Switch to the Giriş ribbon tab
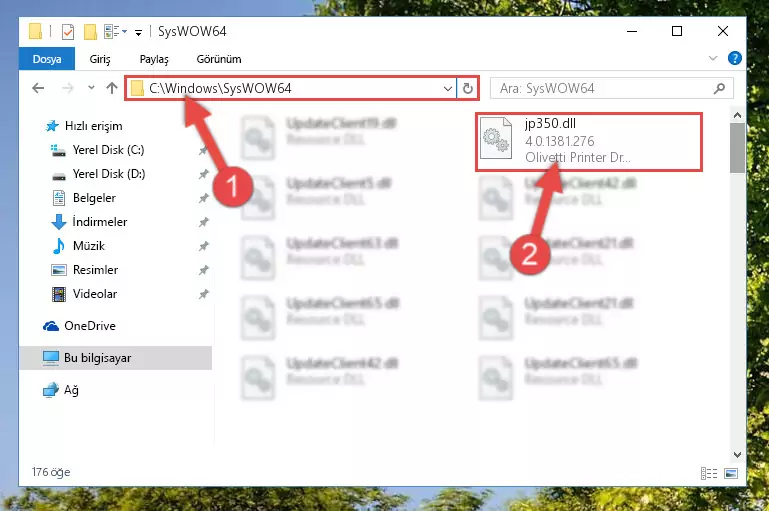 click(x=100, y=59)
